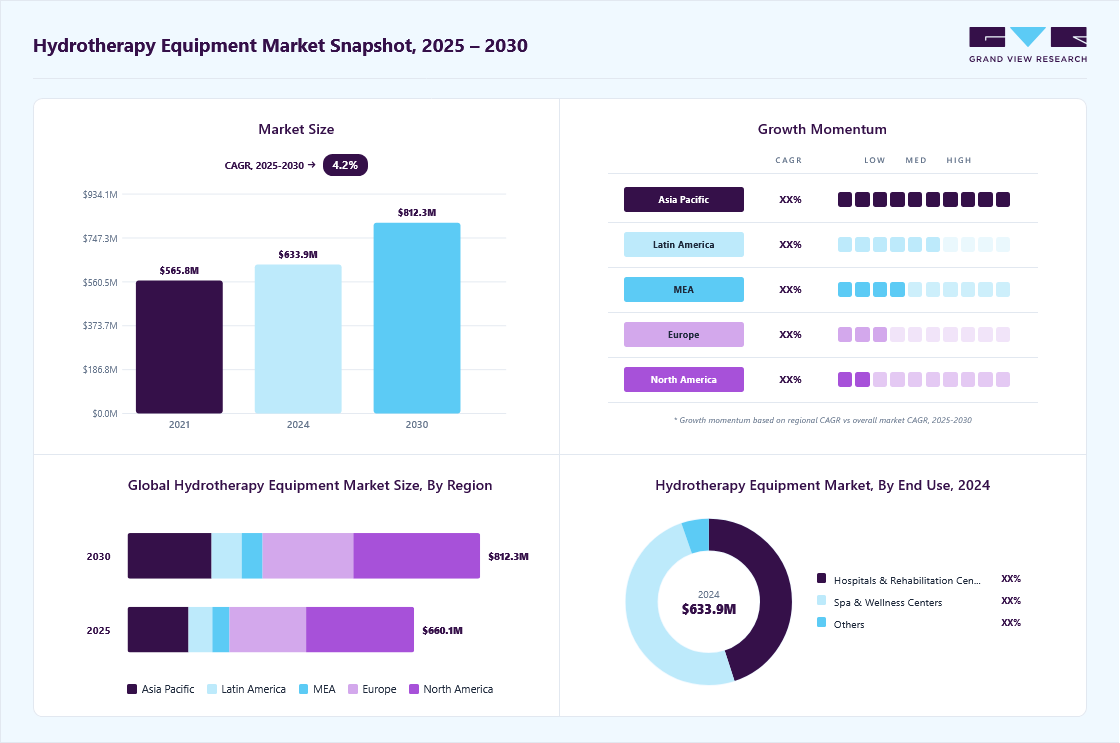
Task: Click the $660.1M total for 2025
Action: click(442, 630)
